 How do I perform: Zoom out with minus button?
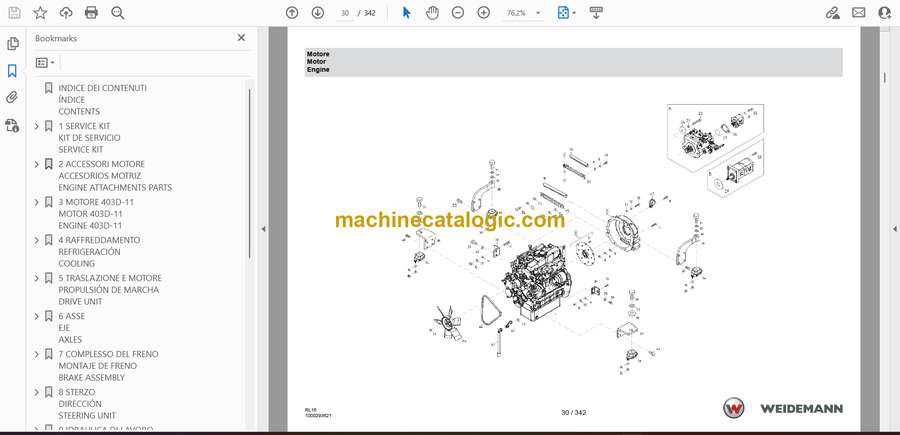point(457,13)
